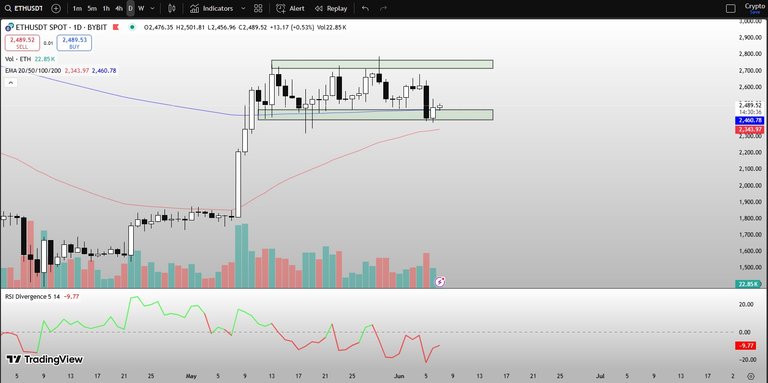Click the add symbol plus icon
The width and height of the screenshot is (768, 383).
point(56,8)
